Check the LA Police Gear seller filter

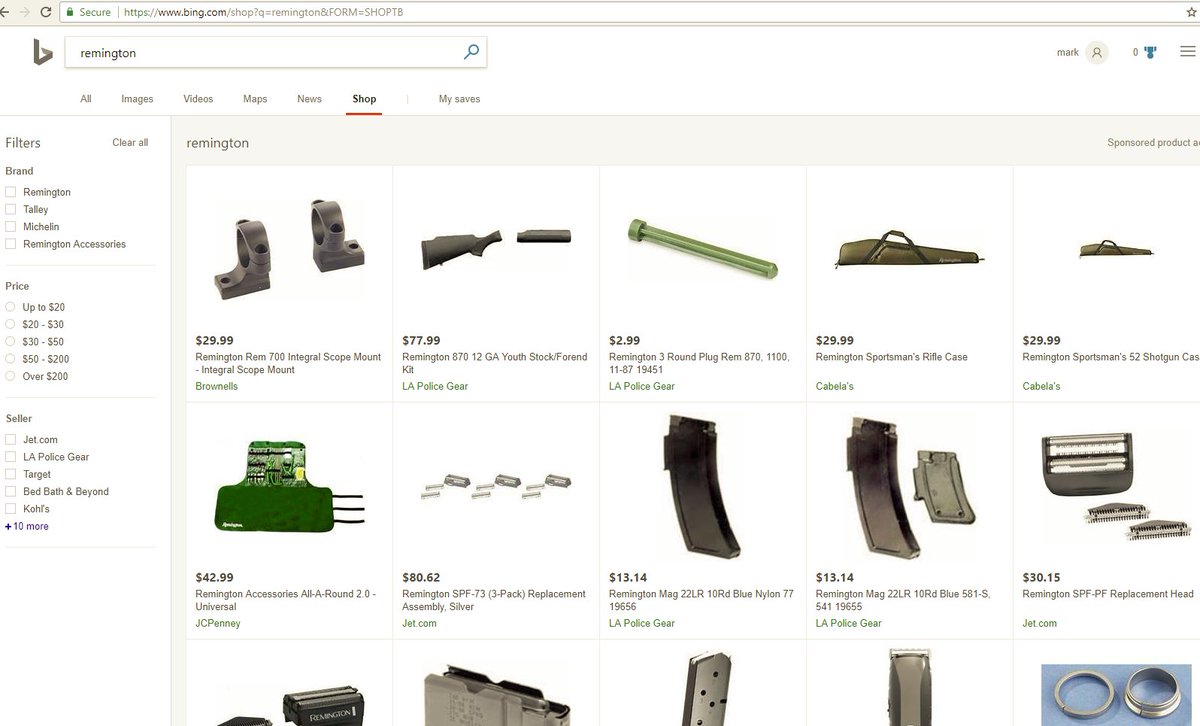coord(10,457)
